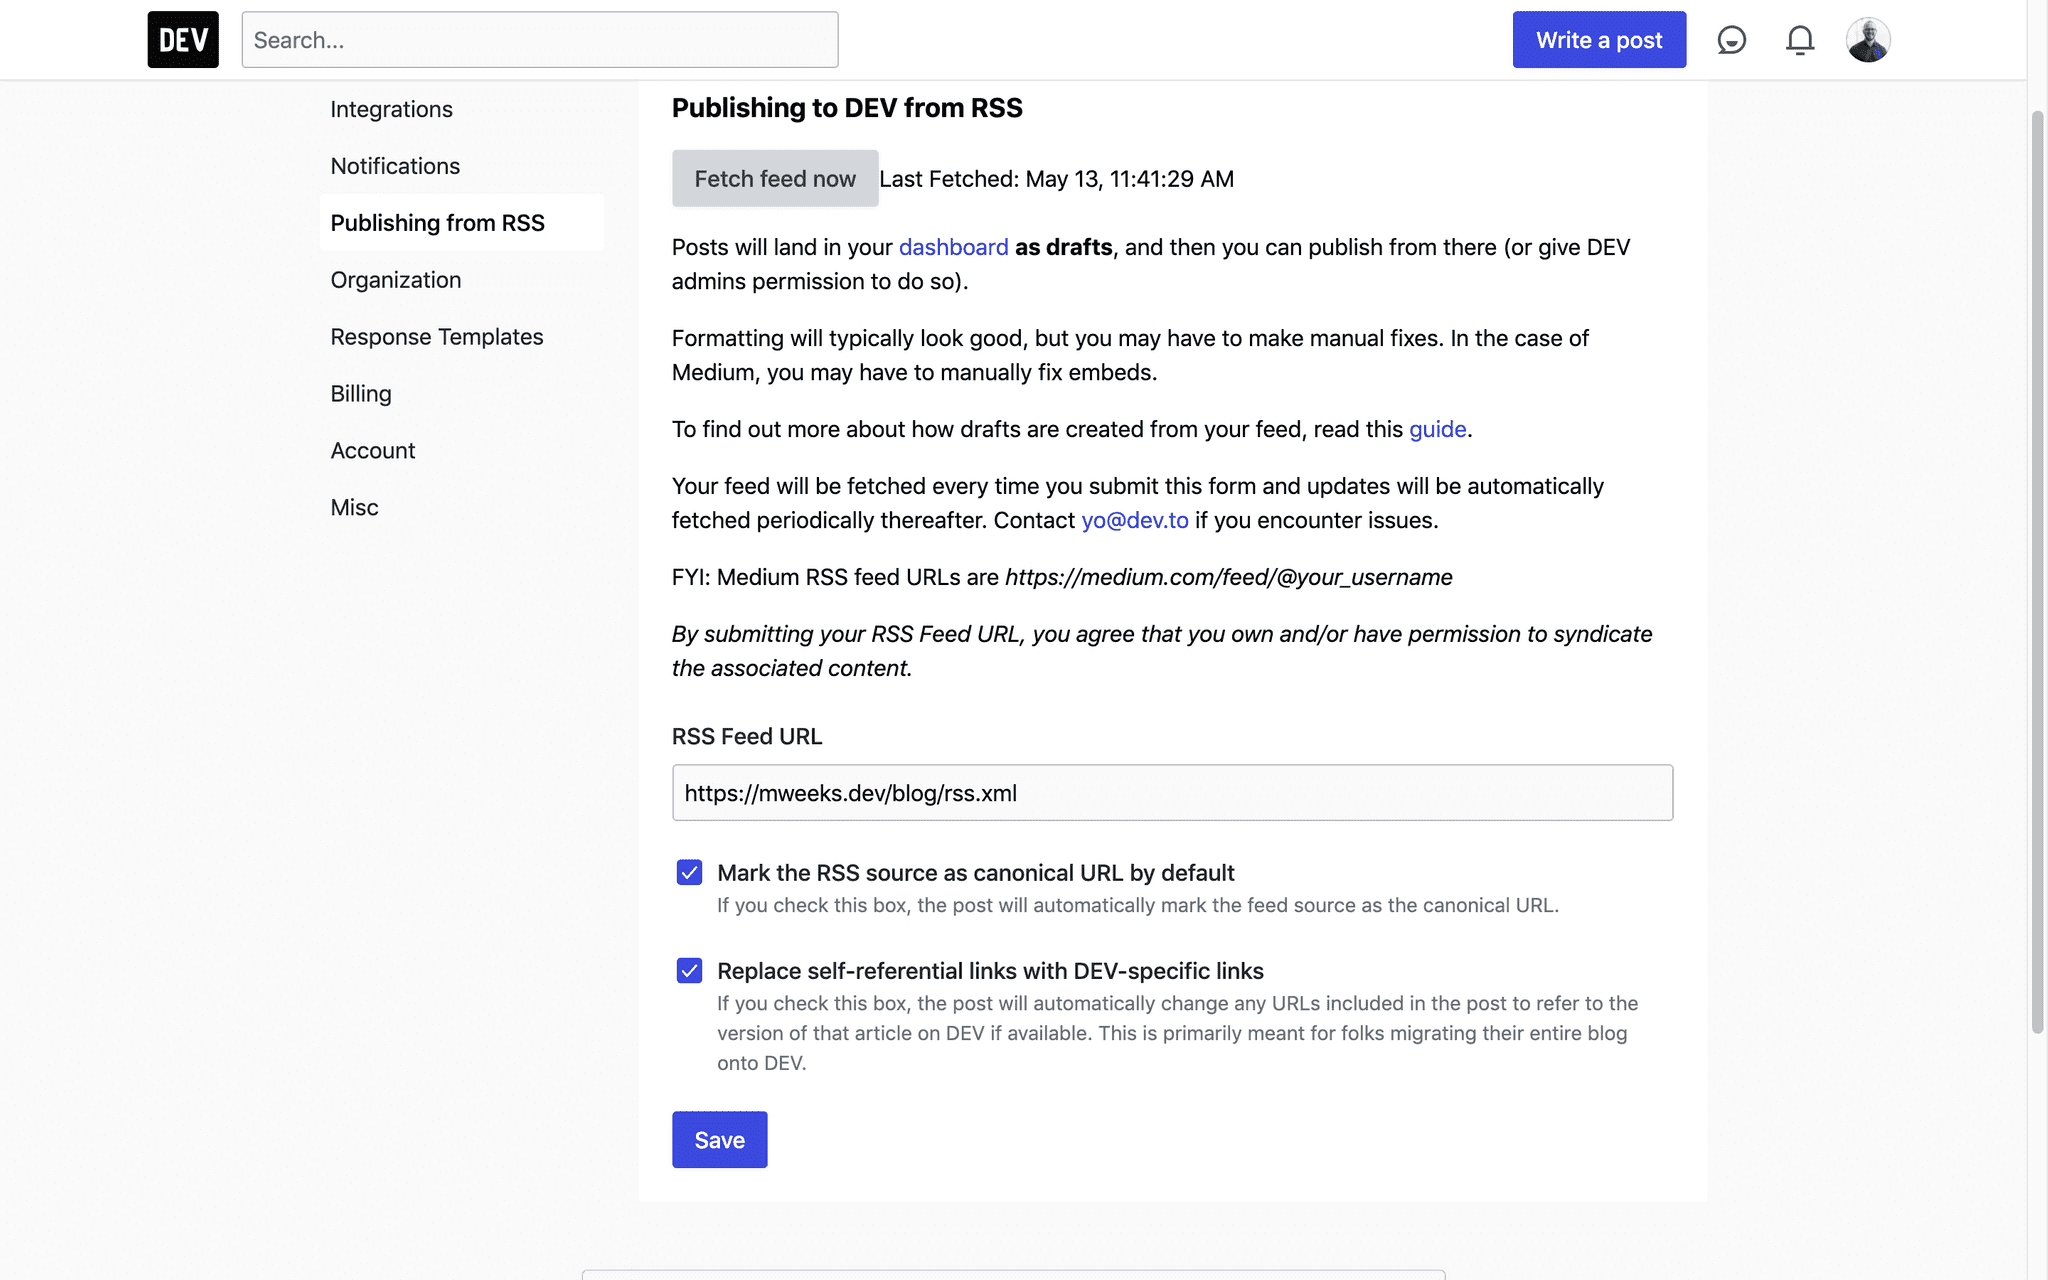Viewport: 2048px width, 1280px height.
Task: Open Misc settings section
Action: pos(354,508)
